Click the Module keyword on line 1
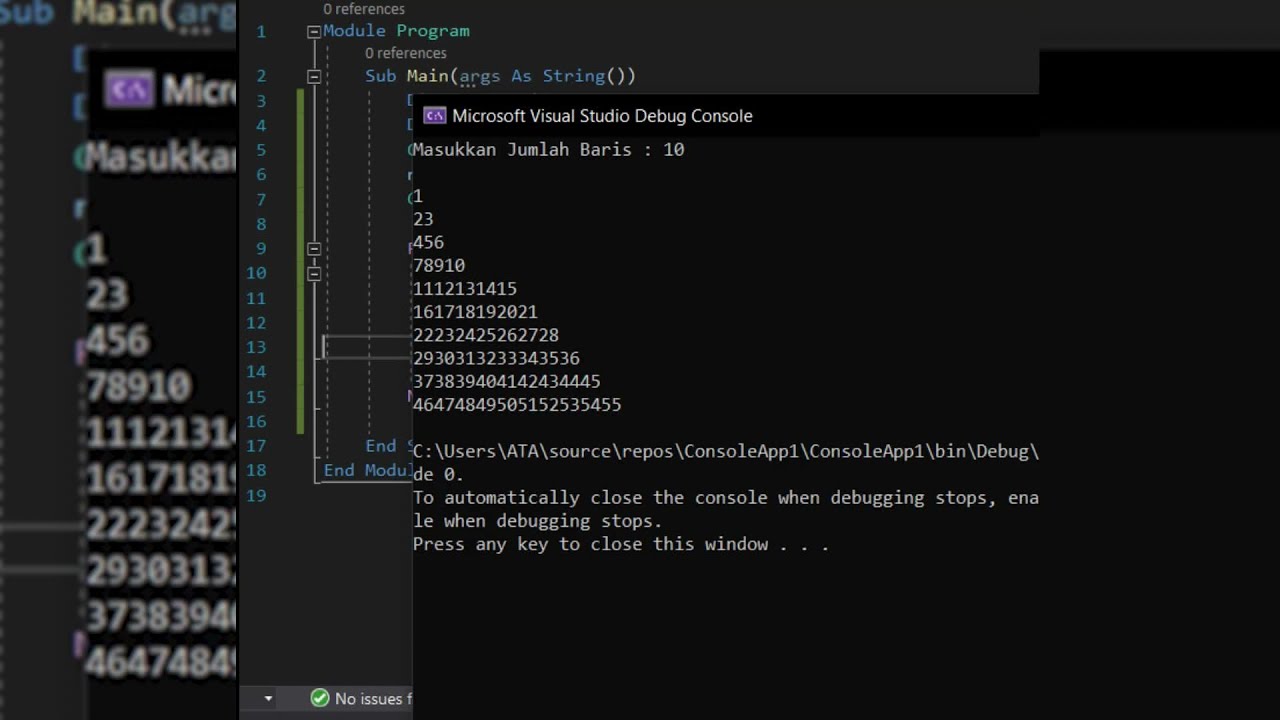Viewport: 1280px width, 720px height. coord(354,31)
